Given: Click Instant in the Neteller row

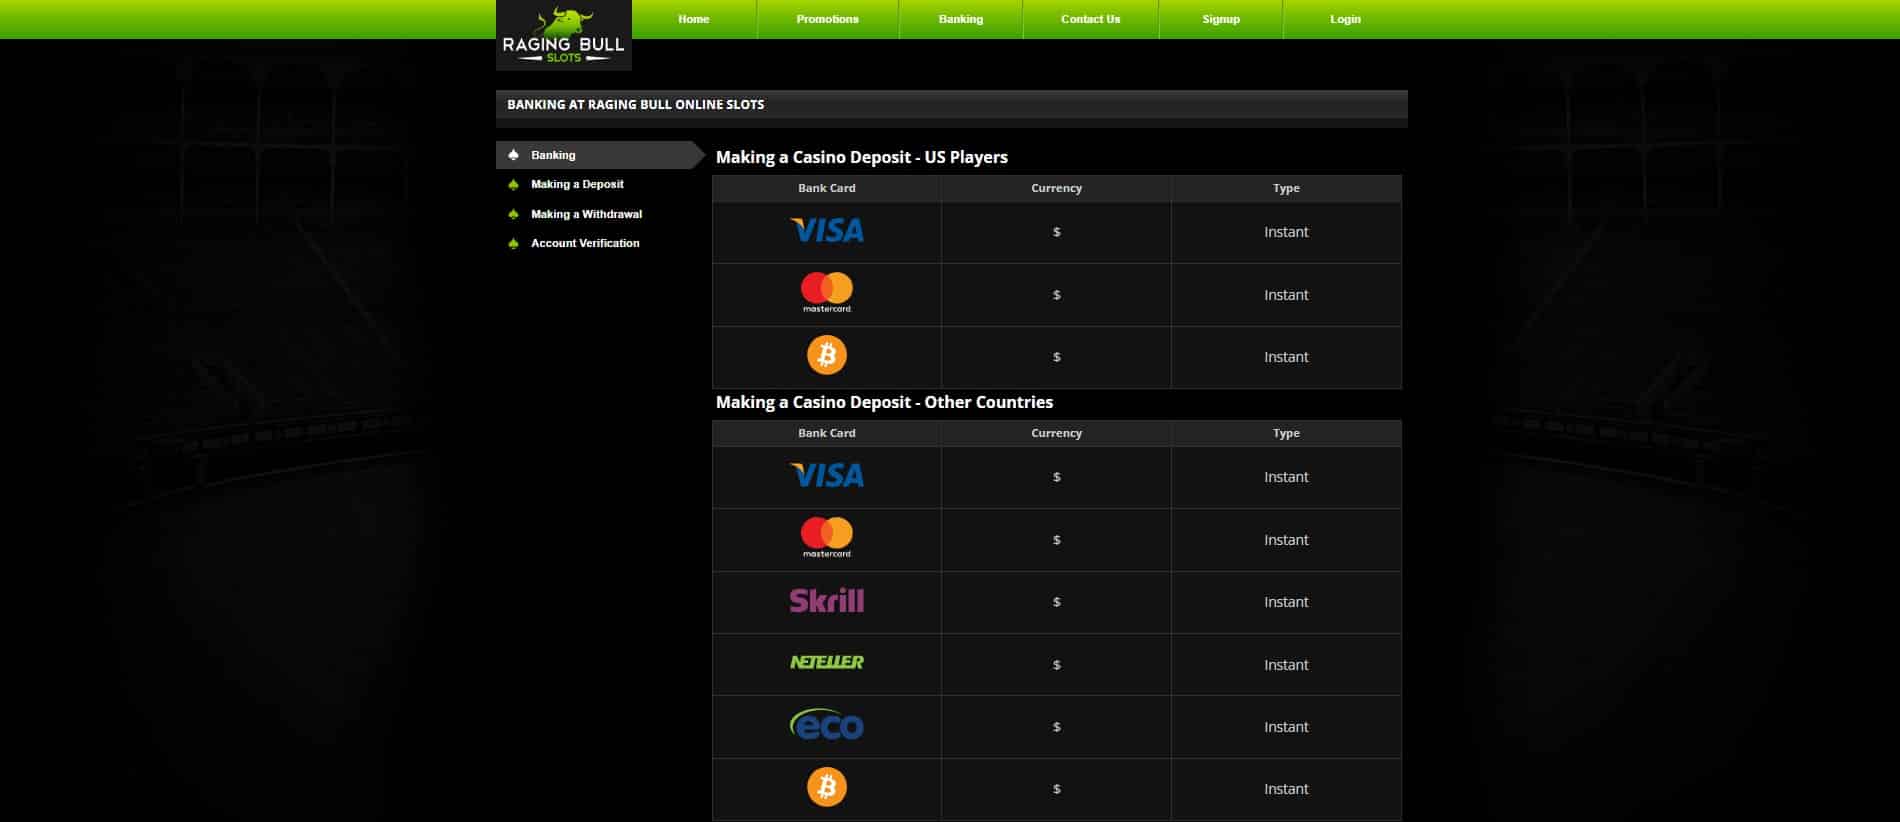Looking at the screenshot, I should (x=1286, y=665).
